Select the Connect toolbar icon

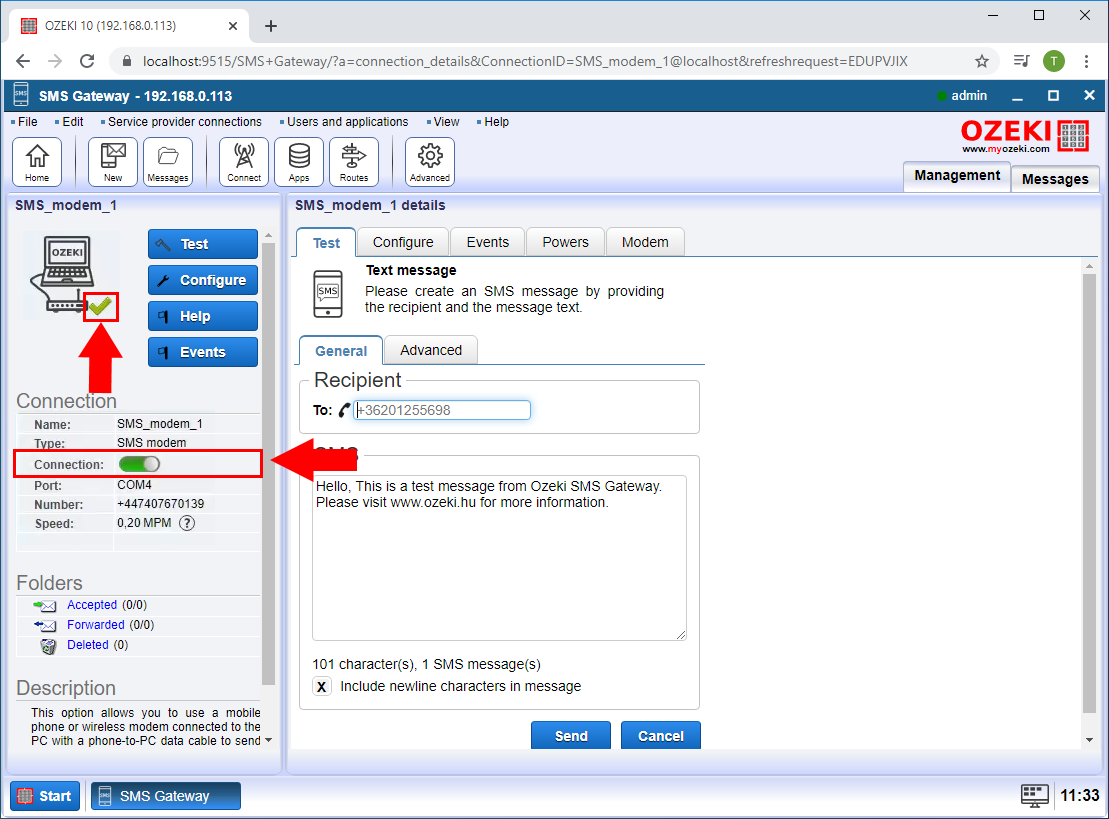[x=243, y=160]
